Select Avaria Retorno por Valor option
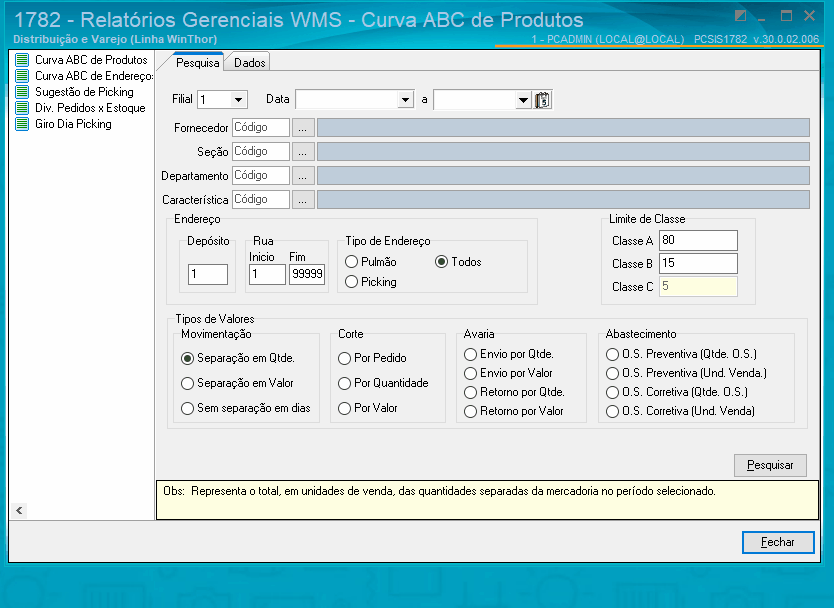 pos(470,412)
